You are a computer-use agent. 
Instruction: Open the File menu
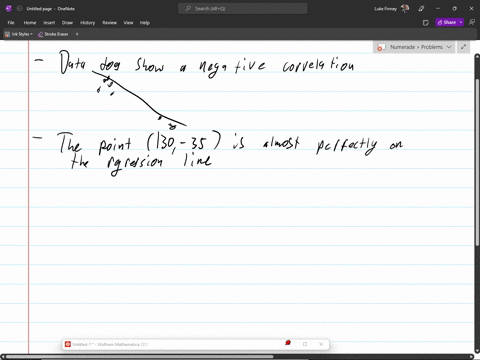click(x=11, y=23)
